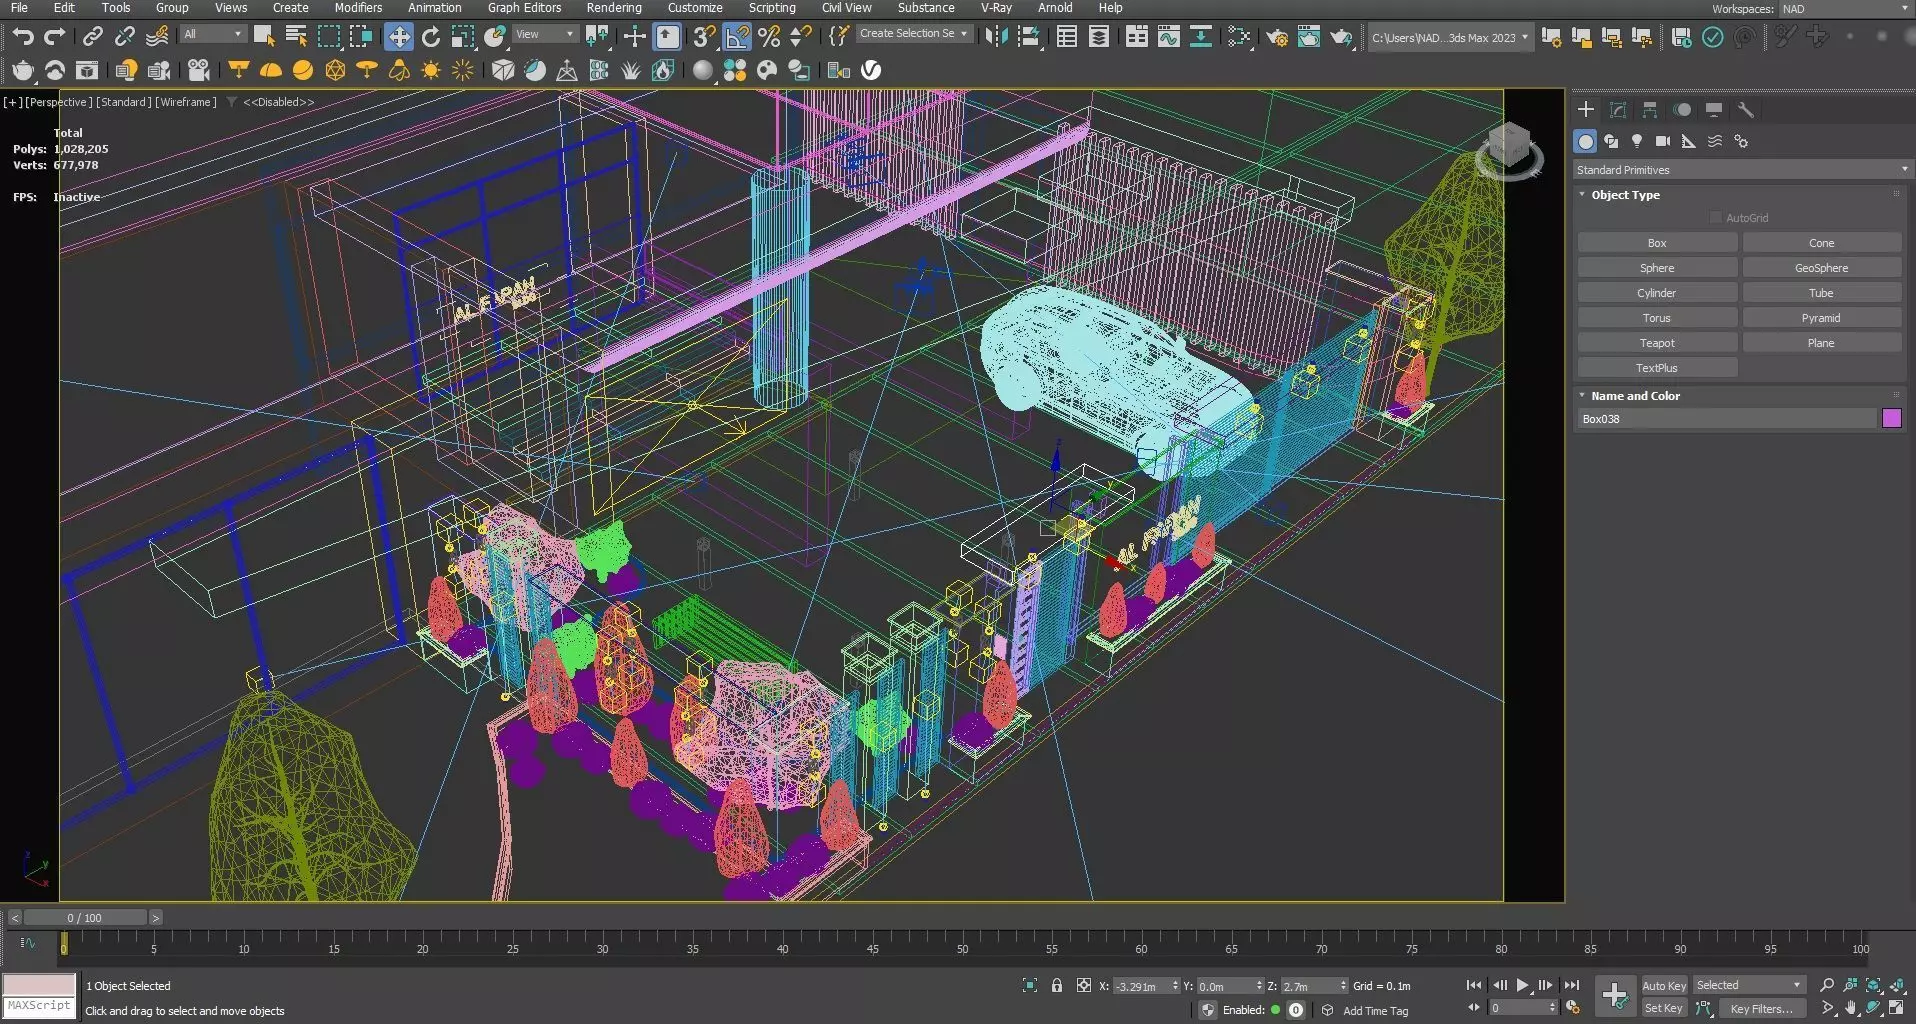
Task: Open the Create Selection Set dropdown
Action: click(x=914, y=34)
